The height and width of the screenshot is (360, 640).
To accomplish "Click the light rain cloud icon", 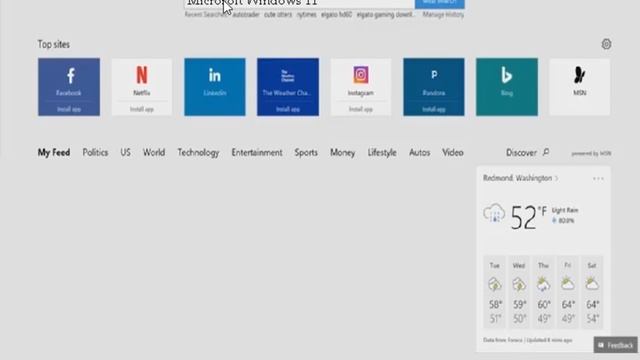I will (494, 213).
